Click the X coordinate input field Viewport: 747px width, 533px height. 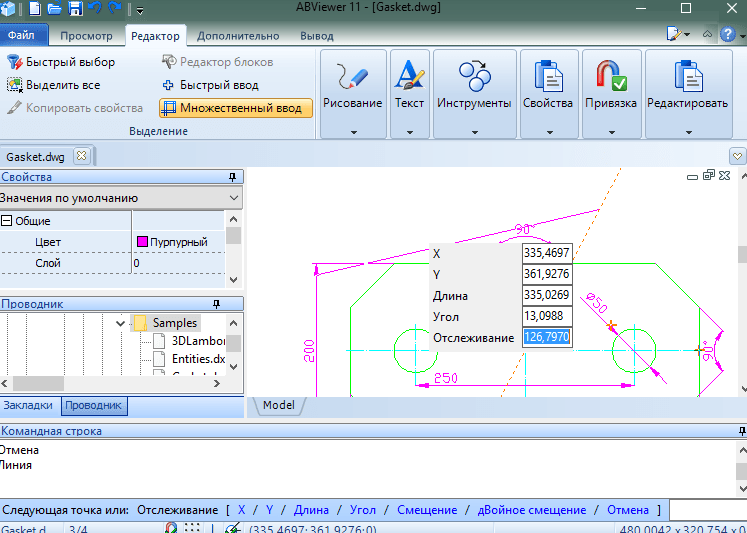pyautogui.click(x=547, y=253)
